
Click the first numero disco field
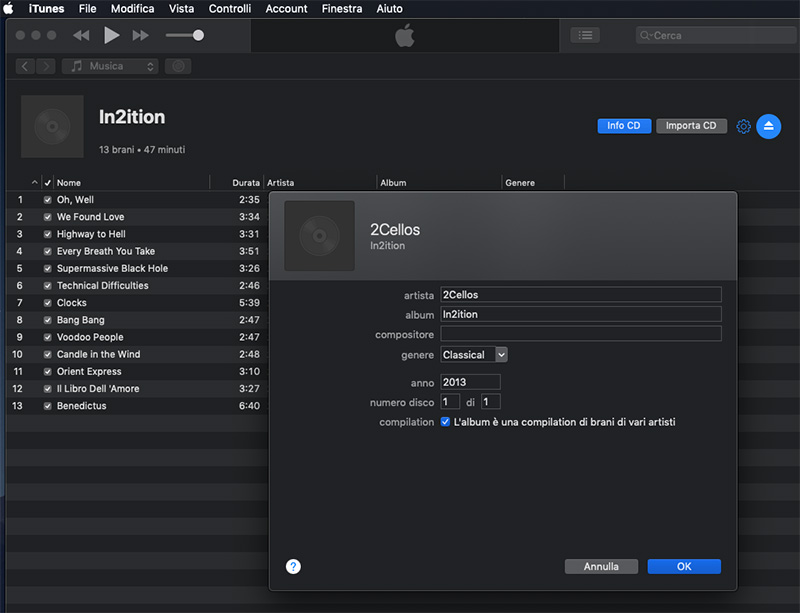(449, 402)
